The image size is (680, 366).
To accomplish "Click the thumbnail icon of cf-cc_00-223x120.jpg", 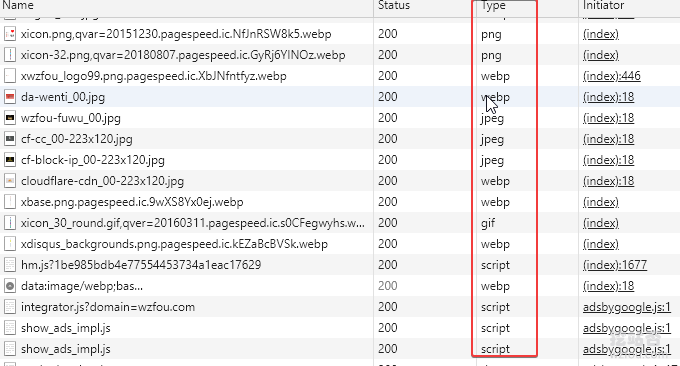I will (10, 139).
